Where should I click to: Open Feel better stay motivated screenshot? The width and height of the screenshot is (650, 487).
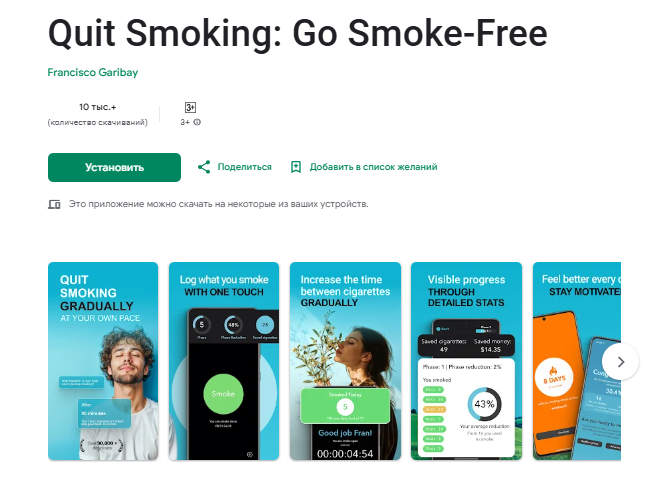[x=577, y=361]
